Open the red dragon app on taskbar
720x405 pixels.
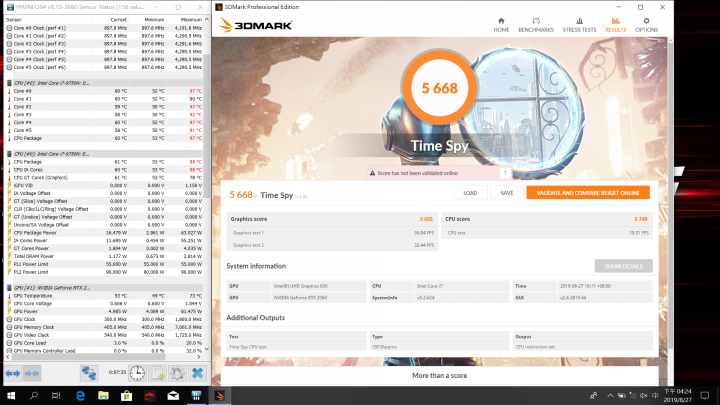click(x=150, y=395)
